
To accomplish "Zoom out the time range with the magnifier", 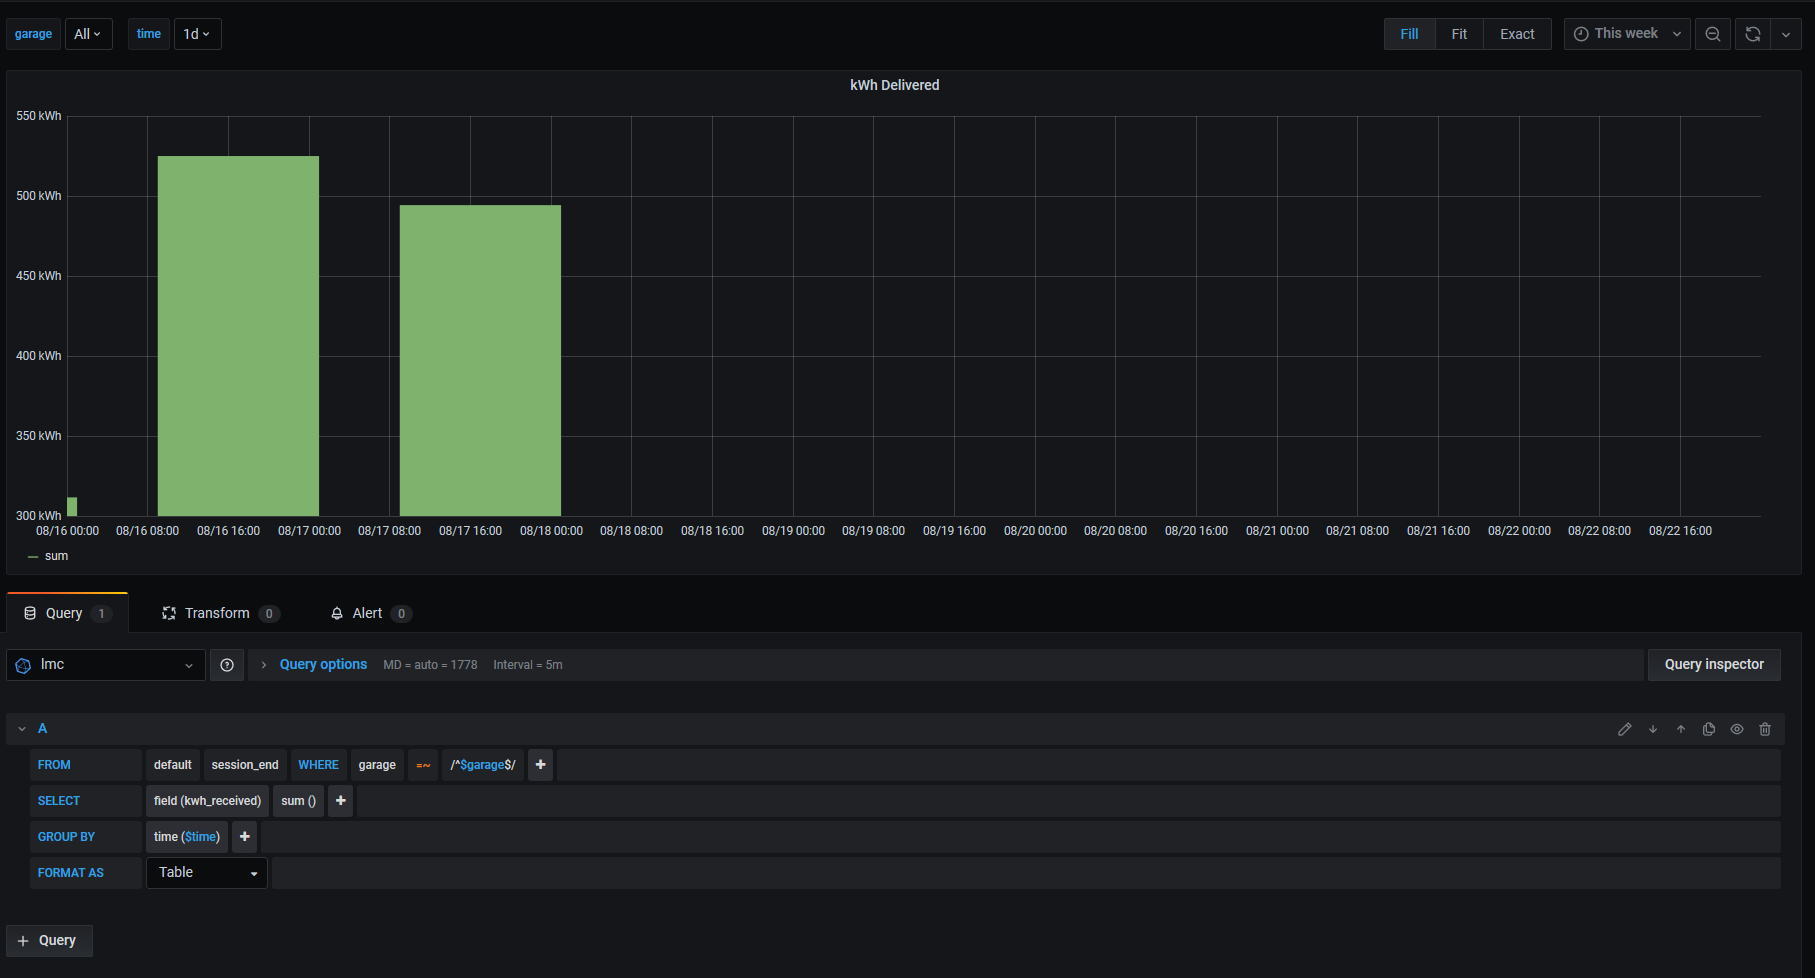I will tap(1712, 33).
